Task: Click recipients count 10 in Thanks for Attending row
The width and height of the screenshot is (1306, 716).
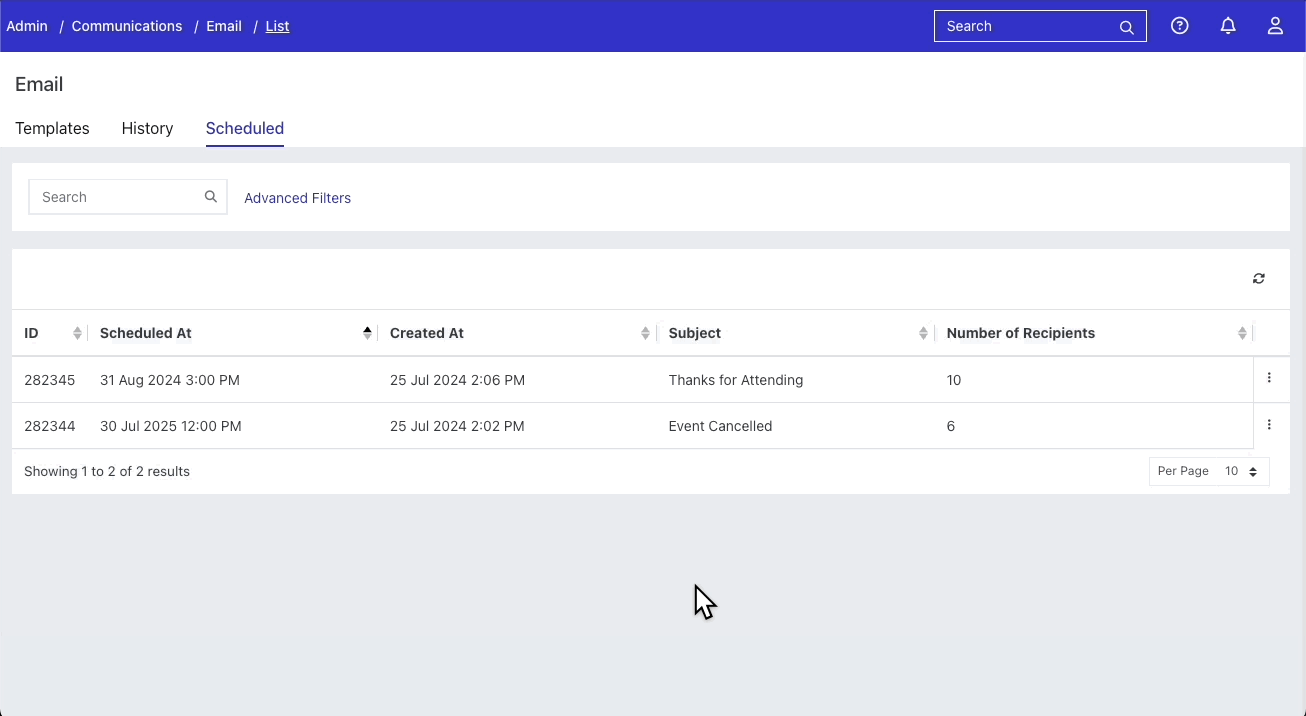Action: tap(954, 380)
